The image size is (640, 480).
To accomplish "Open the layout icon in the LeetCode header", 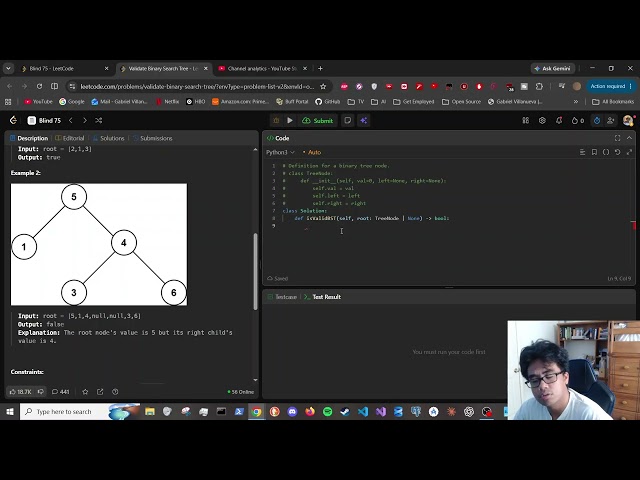I will click(526, 120).
